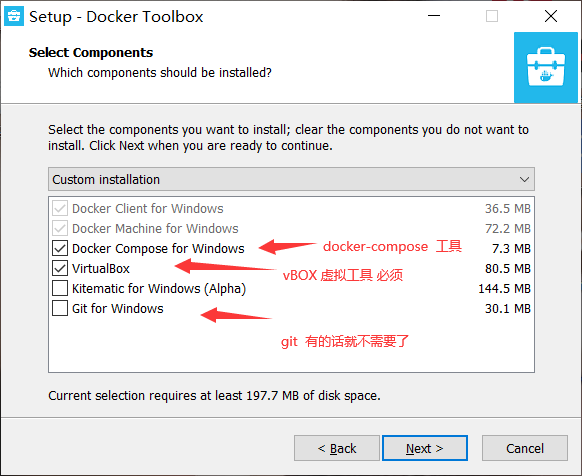This screenshot has width=582, height=476.
Task: Check Git for Windows component
Action: click(x=60, y=308)
